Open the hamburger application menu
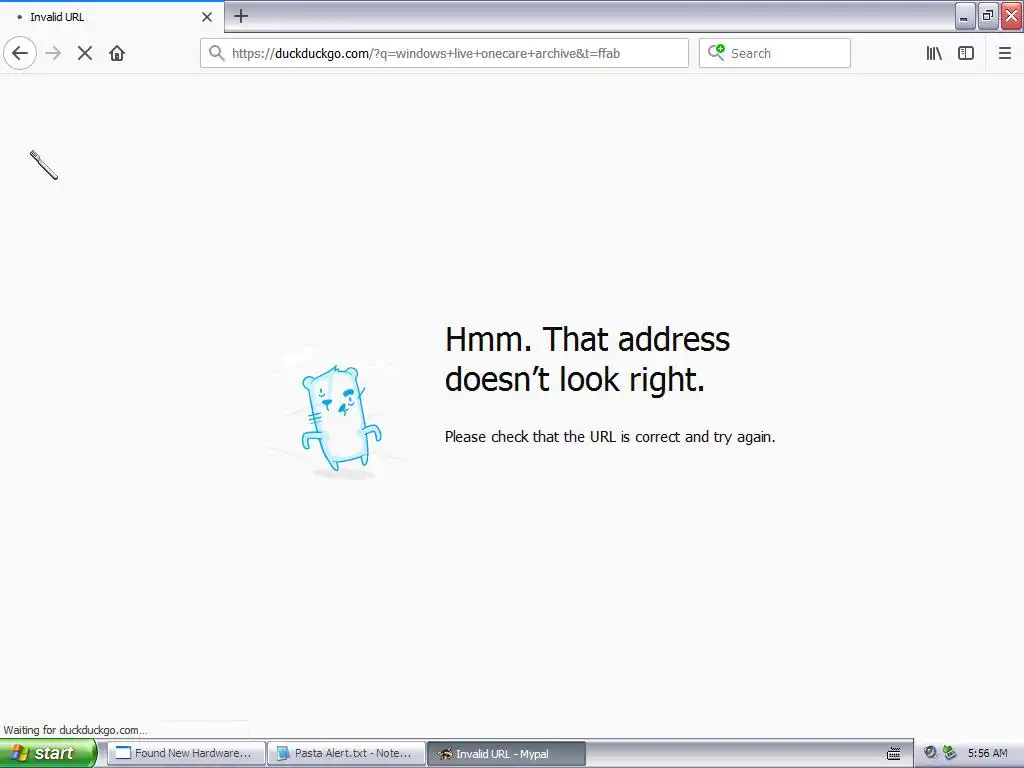Image resolution: width=1024 pixels, height=768 pixels. pyautogui.click(x=1004, y=53)
